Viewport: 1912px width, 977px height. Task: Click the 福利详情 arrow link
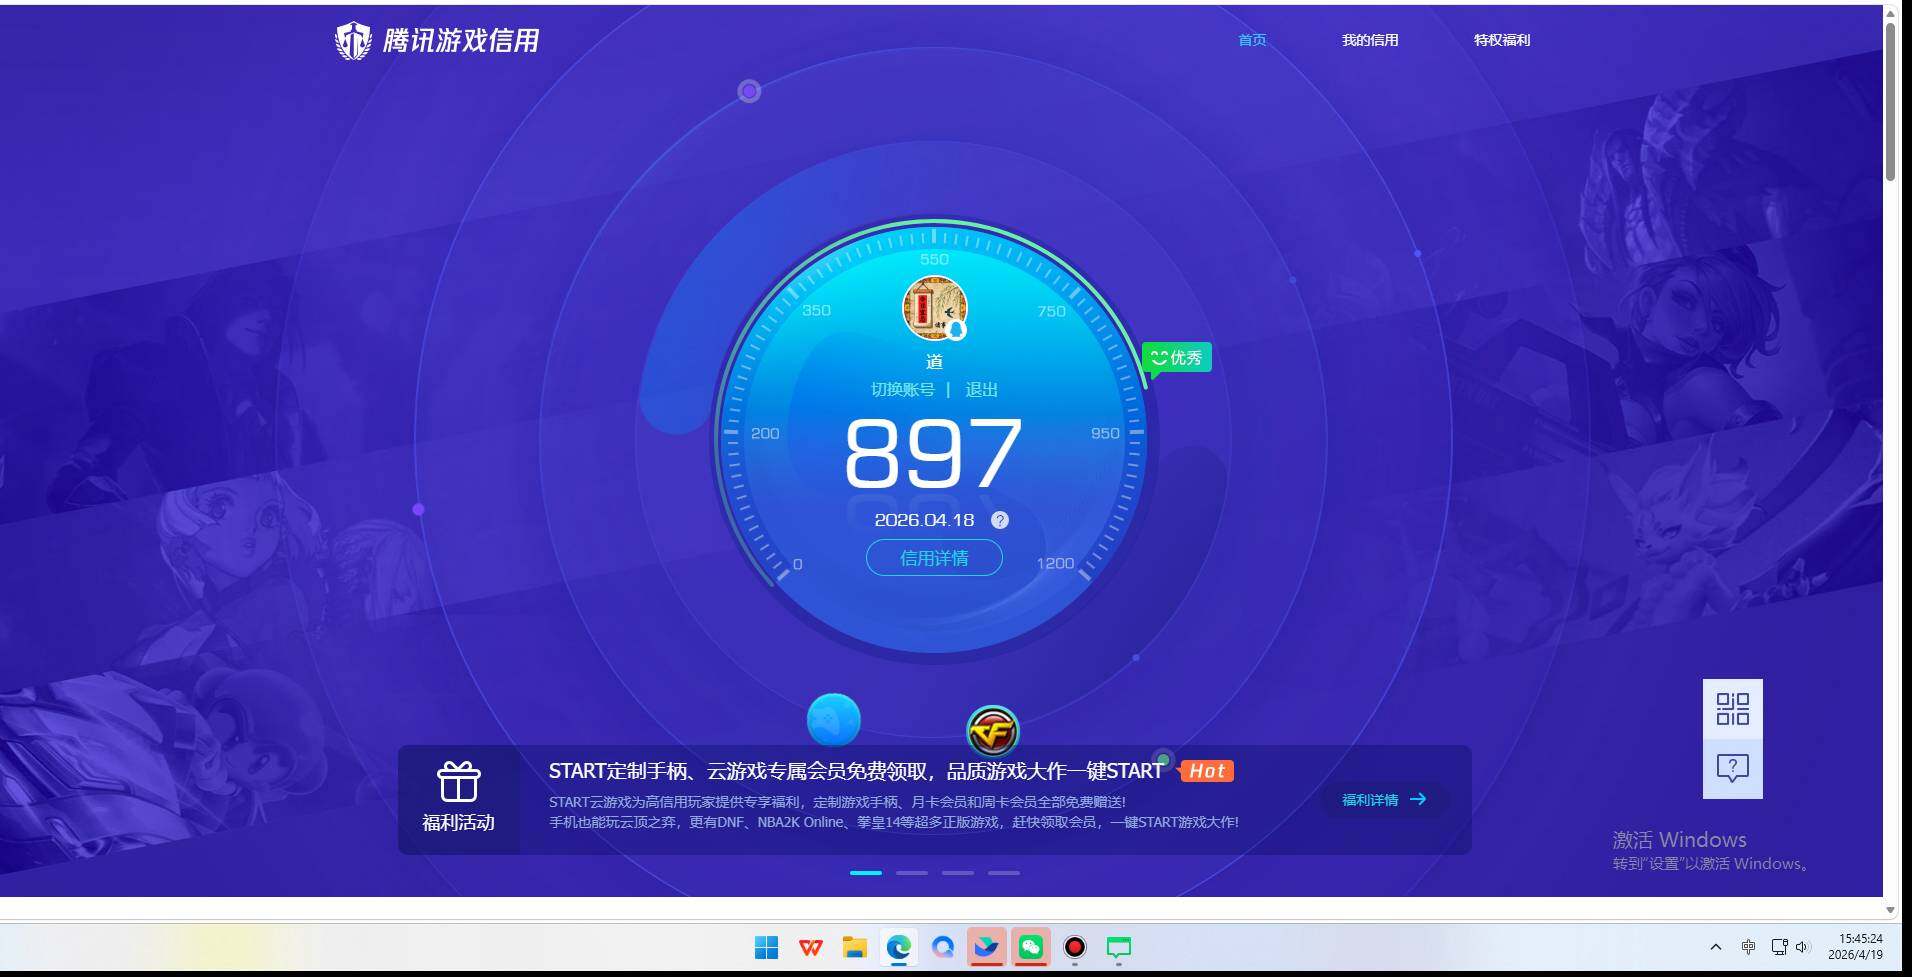coord(1380,799)
